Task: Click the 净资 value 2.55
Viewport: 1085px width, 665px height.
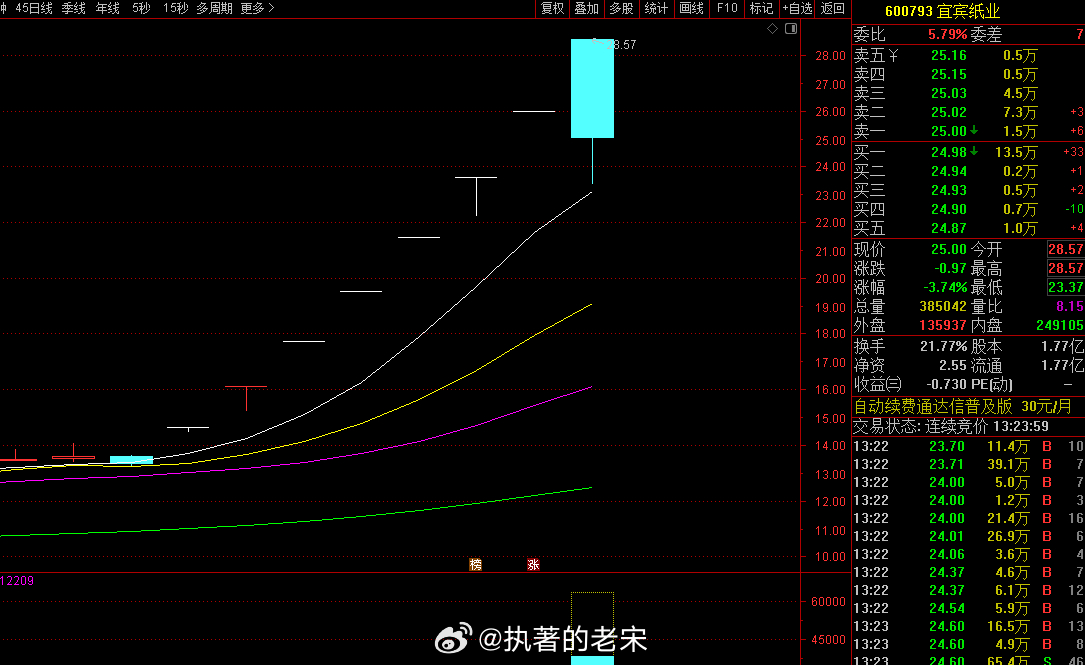Action: click(x=953, y=365)
